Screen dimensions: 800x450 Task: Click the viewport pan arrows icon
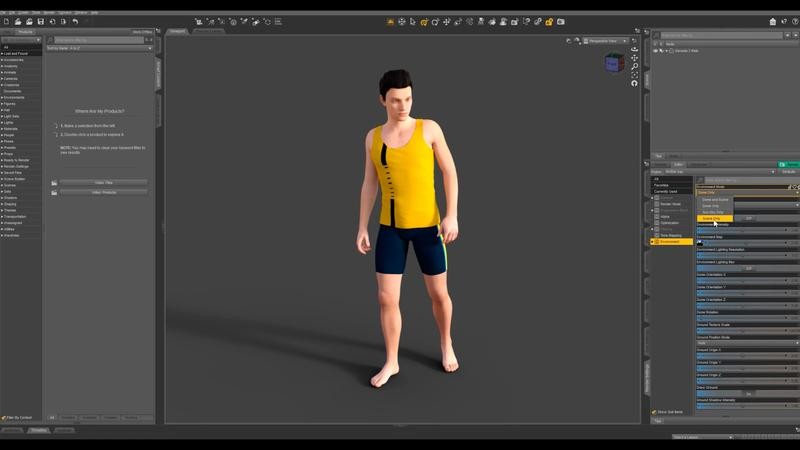[634, 58]
